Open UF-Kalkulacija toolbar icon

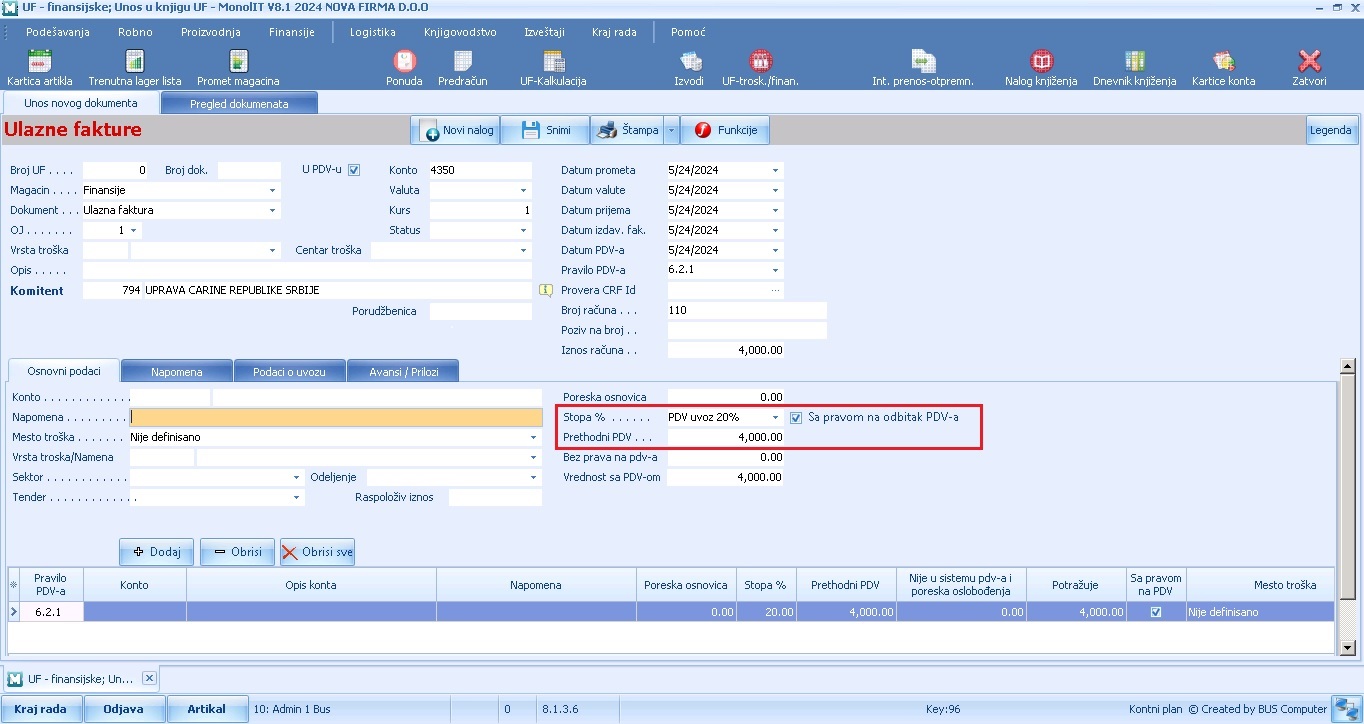553,68
